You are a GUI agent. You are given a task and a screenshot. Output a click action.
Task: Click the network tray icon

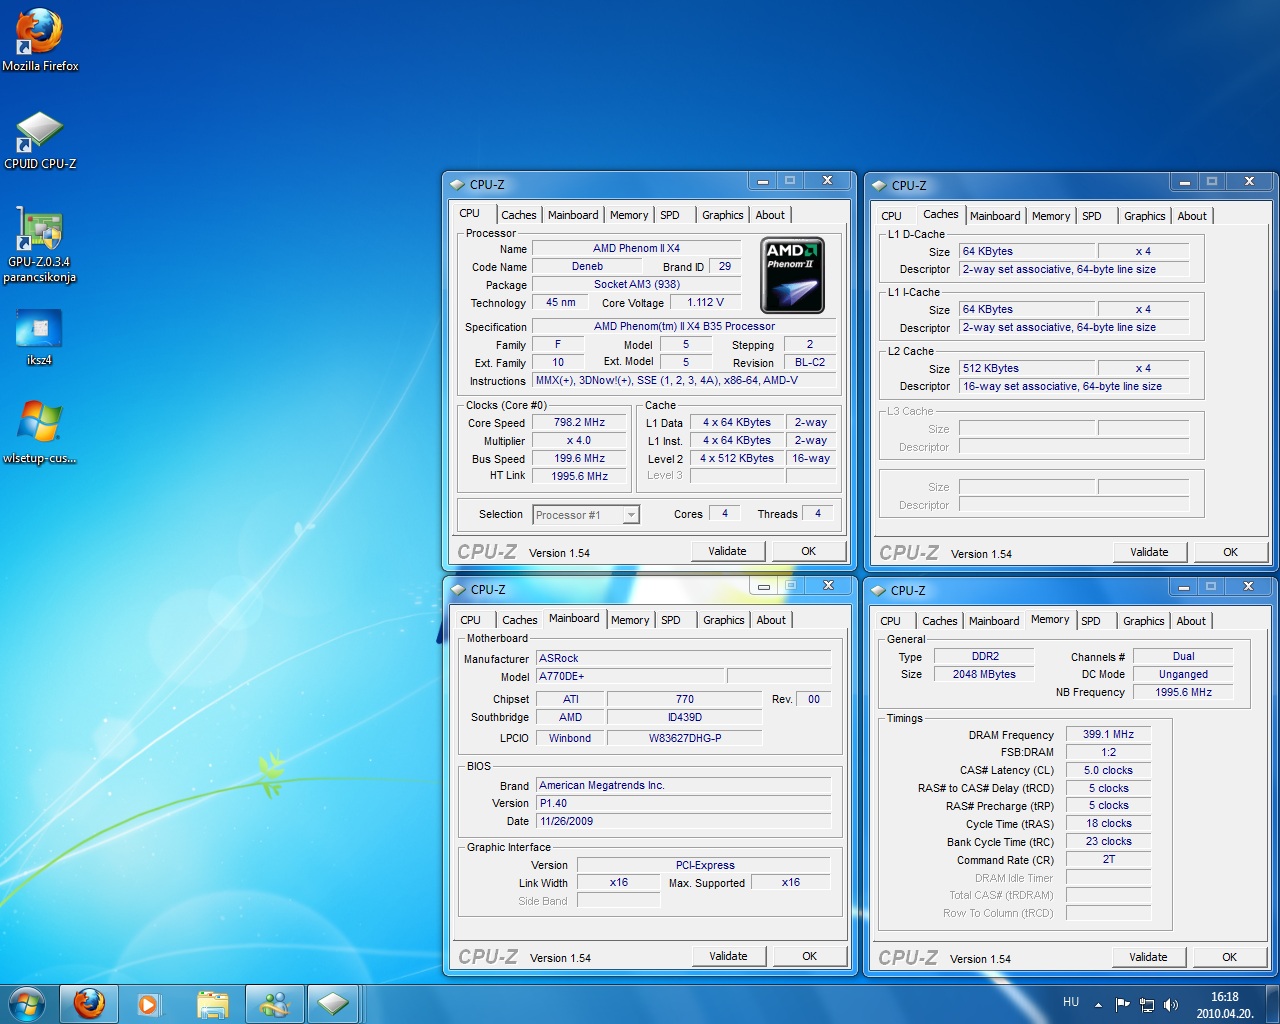[x=1147, y=1004]
